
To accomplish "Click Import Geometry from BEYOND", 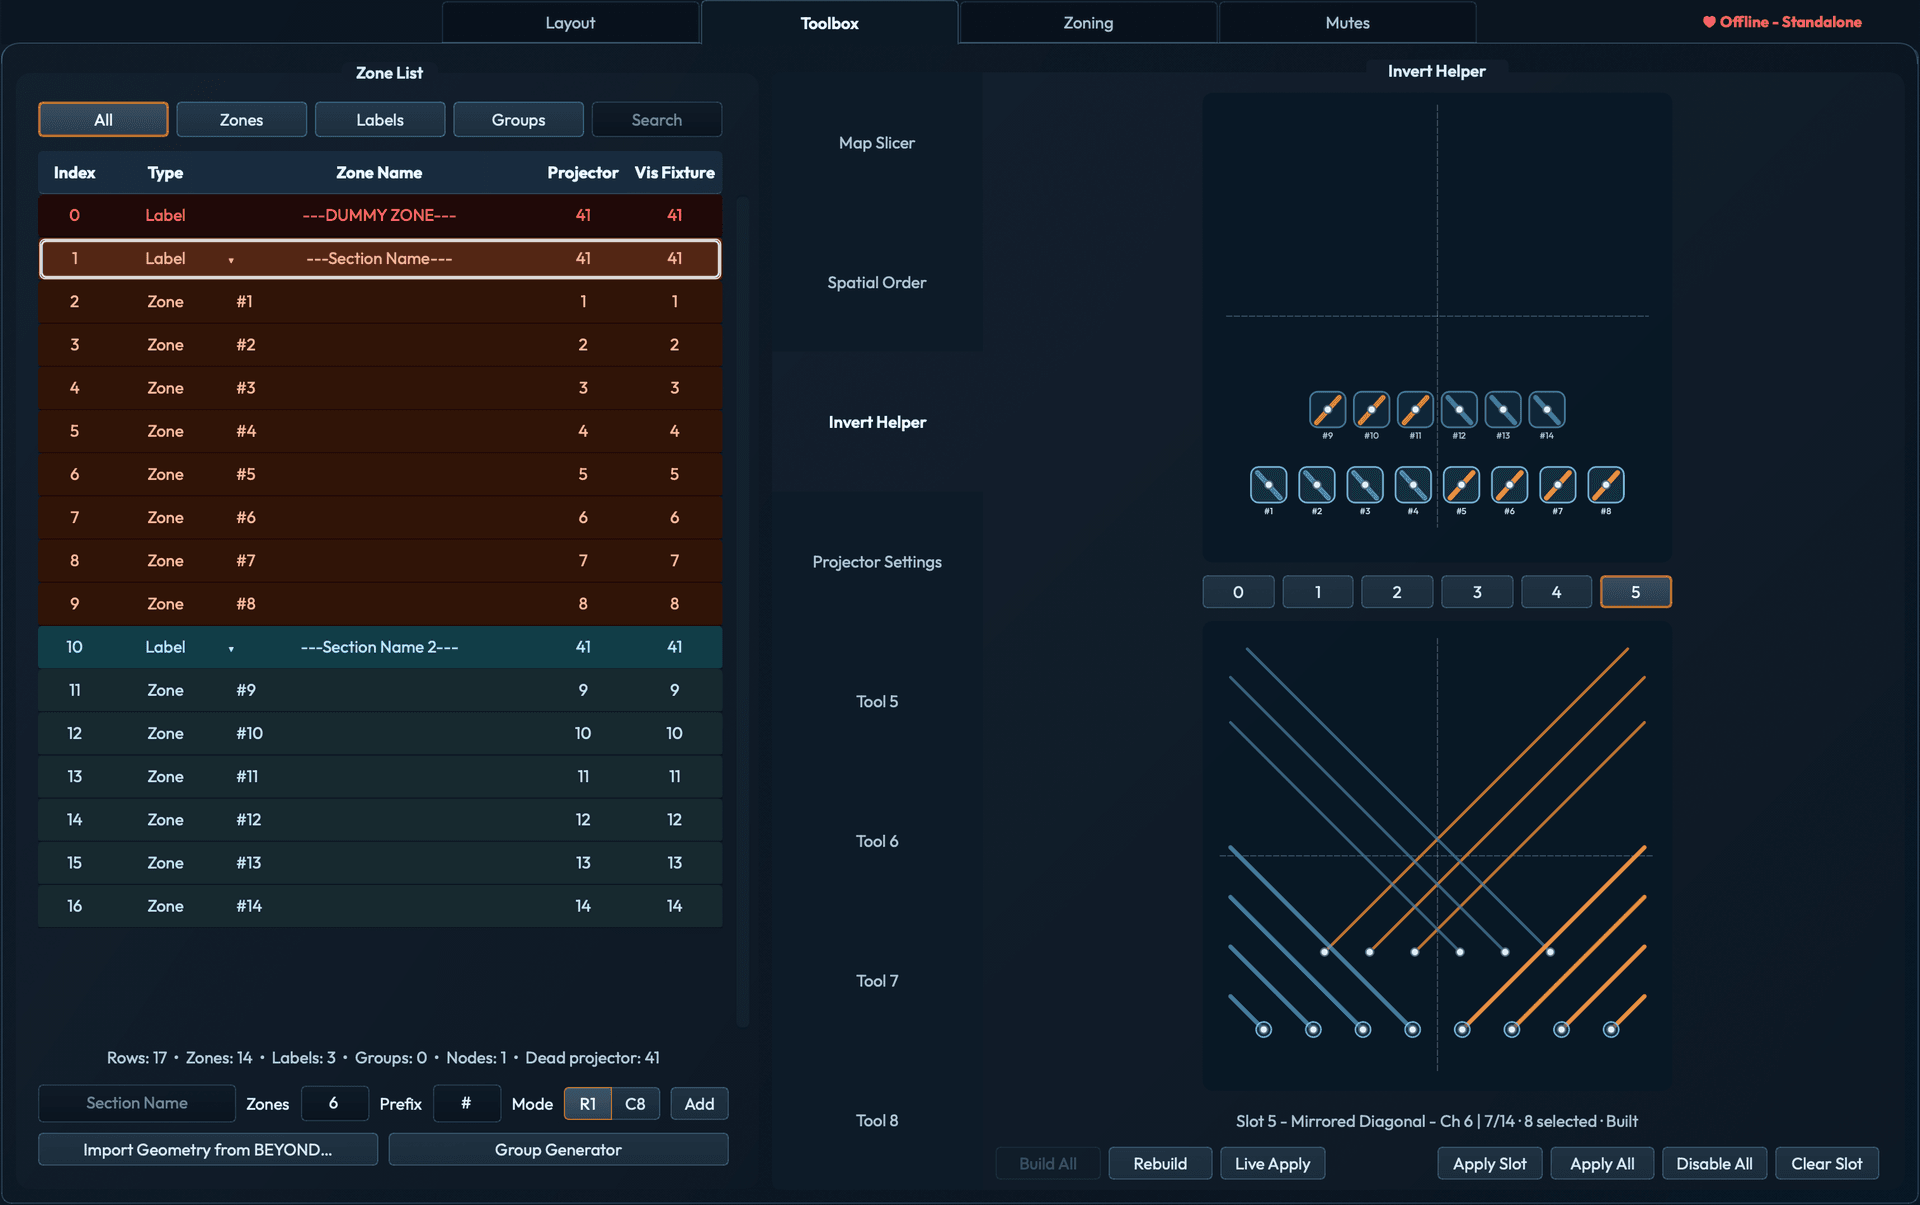I will [x=208, y=1150].
